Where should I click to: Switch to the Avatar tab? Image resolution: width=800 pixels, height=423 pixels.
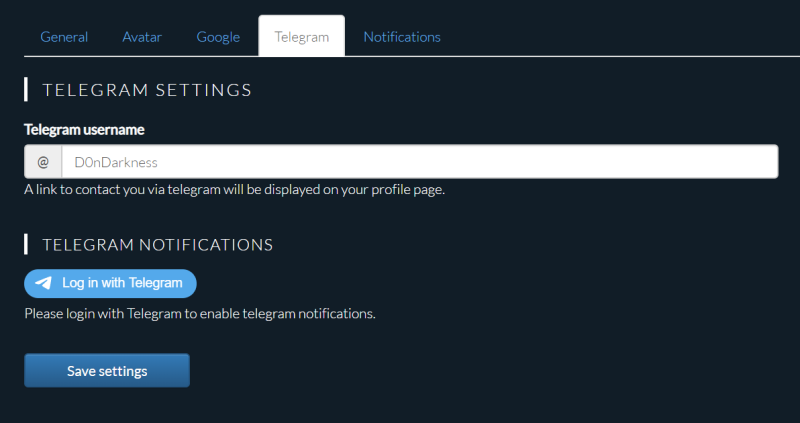click(142, 37)
